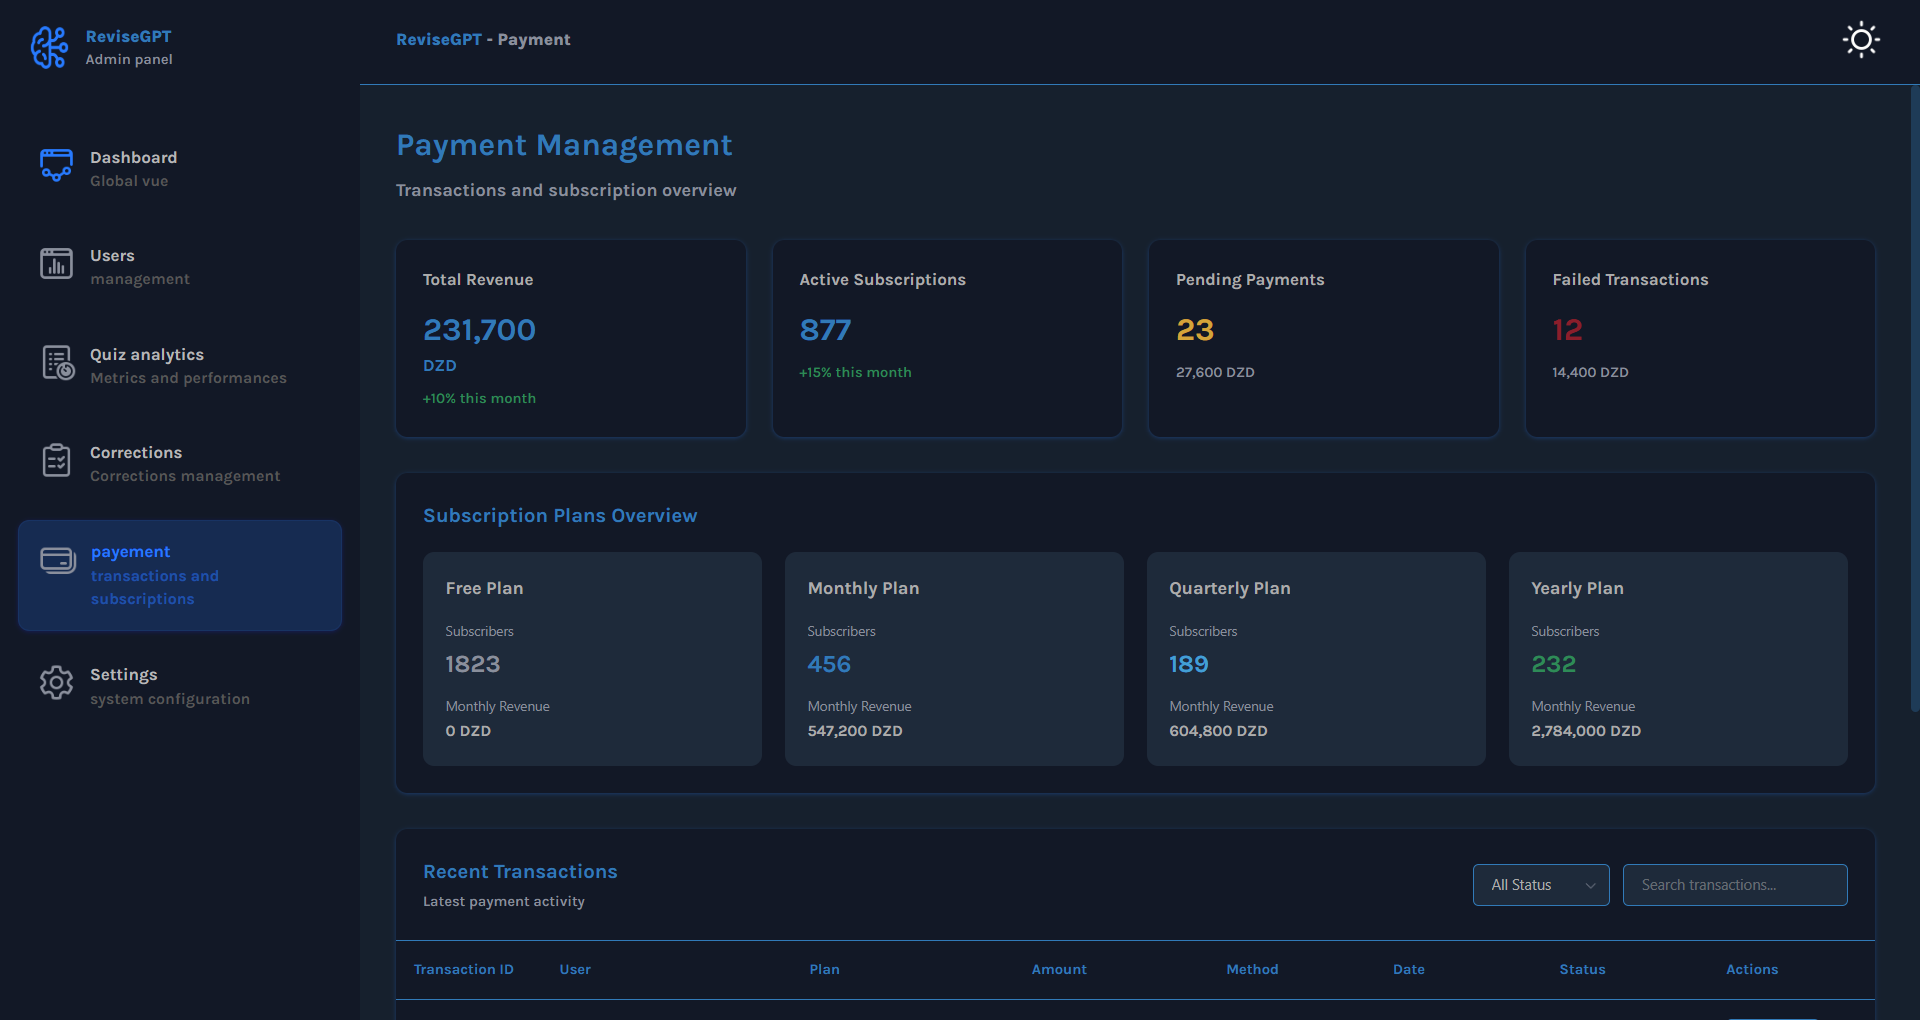Click the Payment Management page title
The width and height of the screenshot is (1920, 1020).
click(x=564, y=146)
